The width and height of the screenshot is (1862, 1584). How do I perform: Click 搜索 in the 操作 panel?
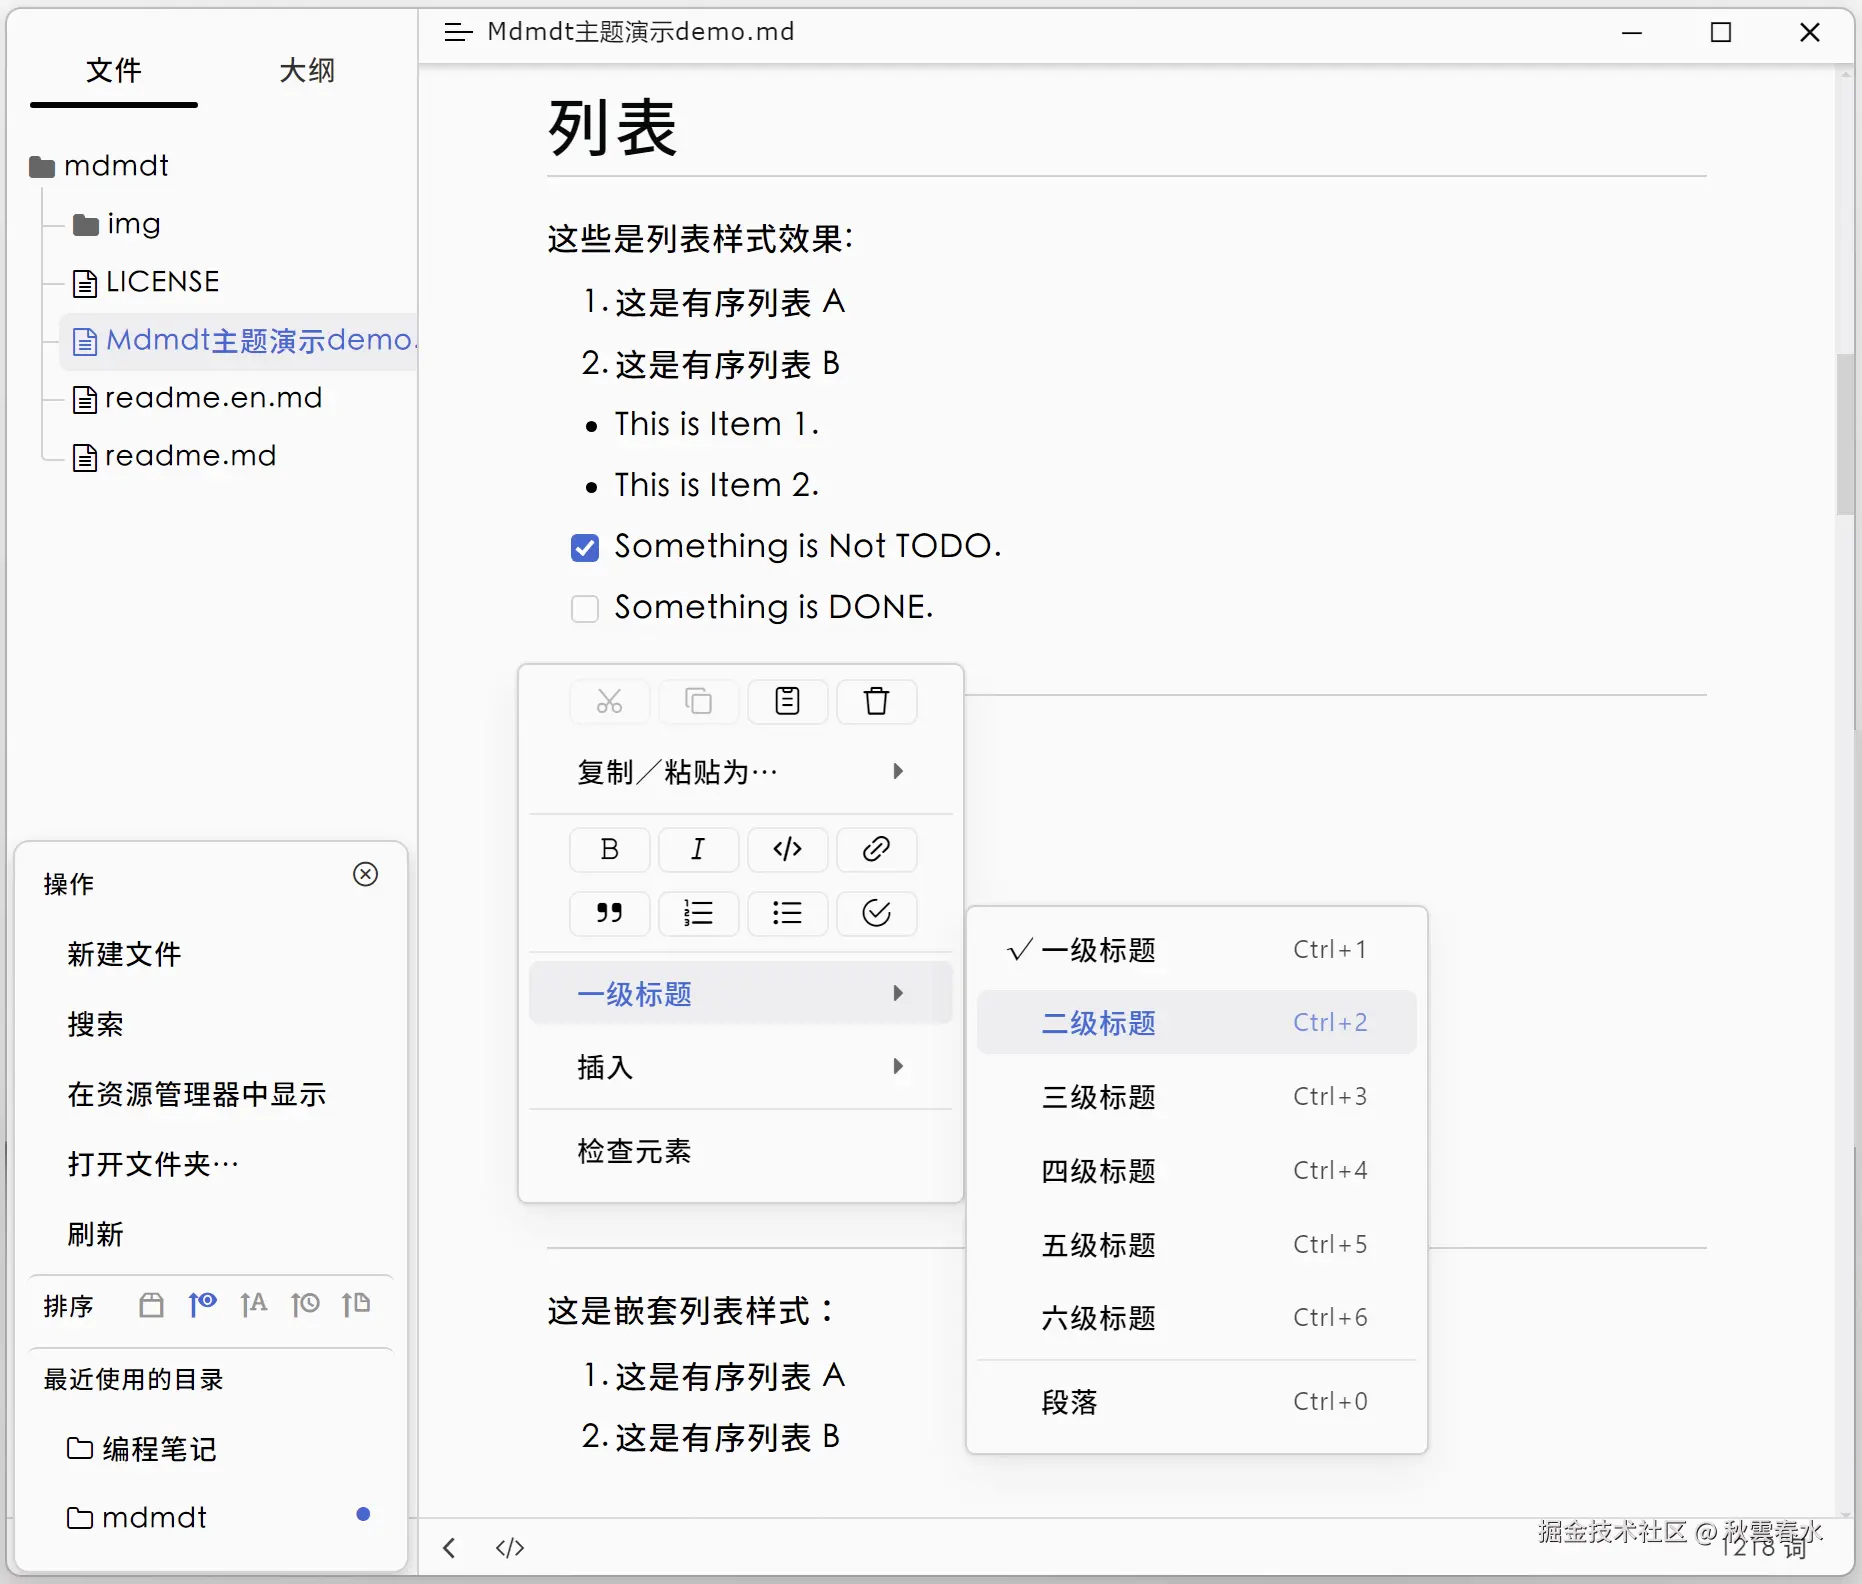[96, 1024]
